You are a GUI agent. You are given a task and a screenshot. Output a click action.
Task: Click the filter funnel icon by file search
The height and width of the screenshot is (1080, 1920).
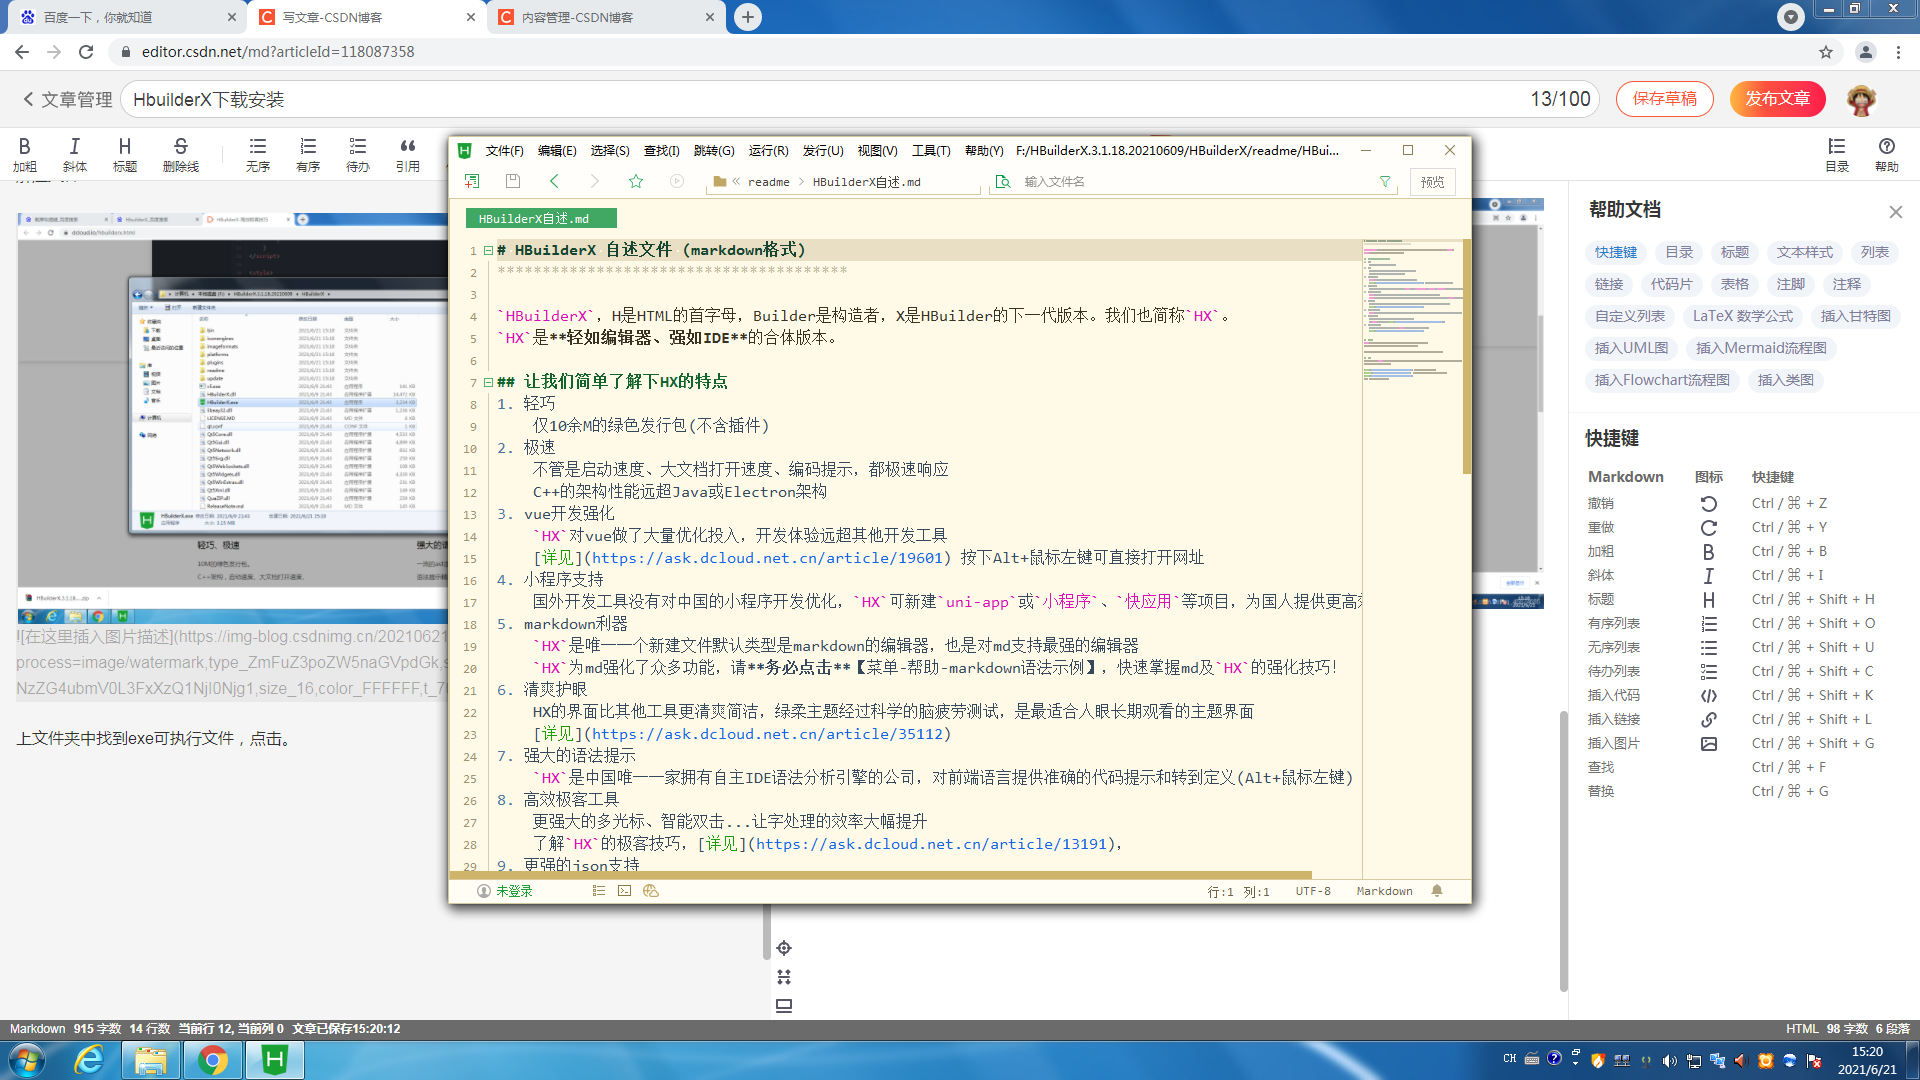click(x=1385, y=182)
